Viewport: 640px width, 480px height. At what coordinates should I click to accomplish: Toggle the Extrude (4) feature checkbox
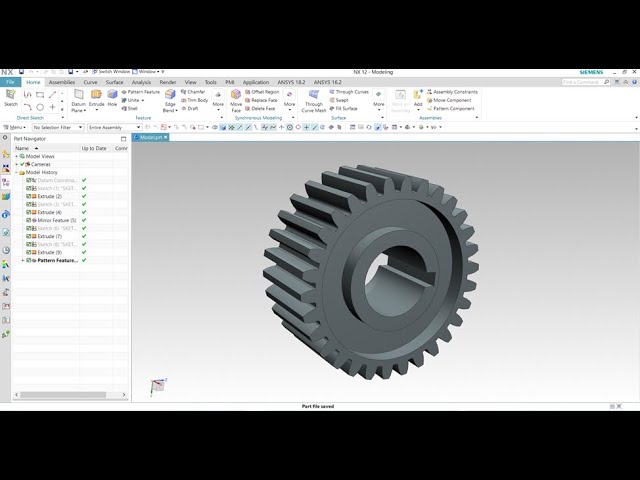pyautogui.click(x=29, y=212)
